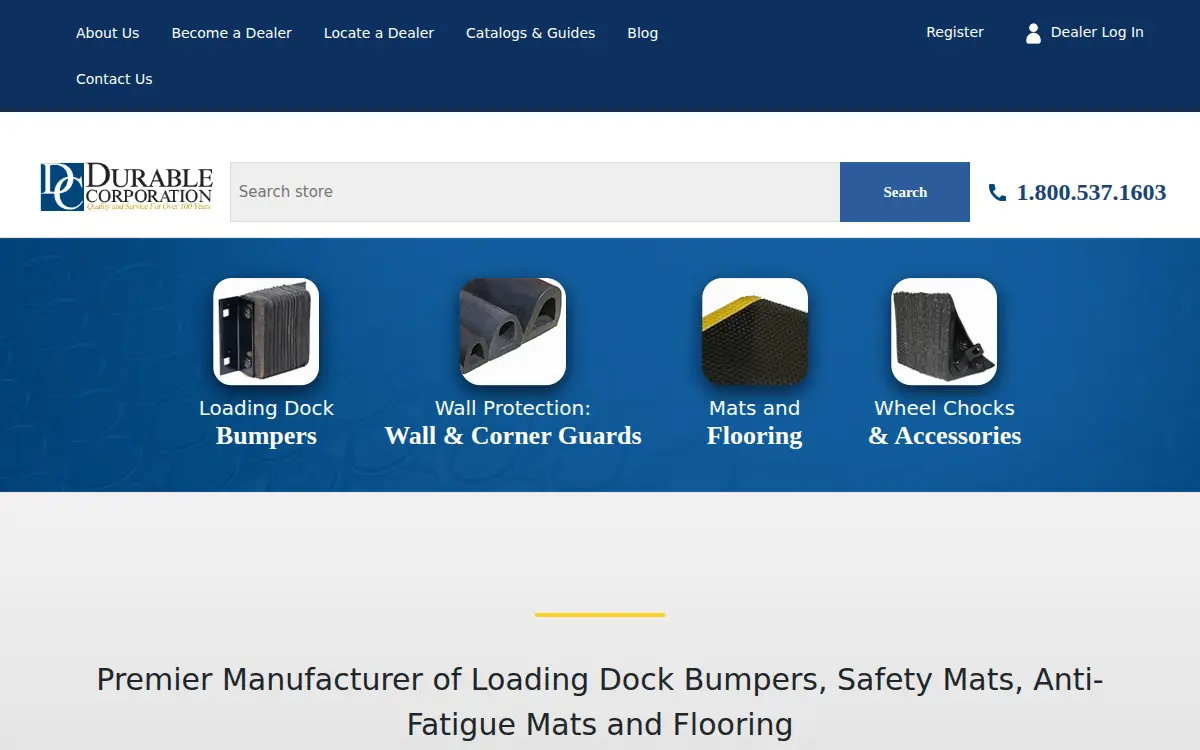
Task: Focus the Search store input field
Action: coord(535,192)
